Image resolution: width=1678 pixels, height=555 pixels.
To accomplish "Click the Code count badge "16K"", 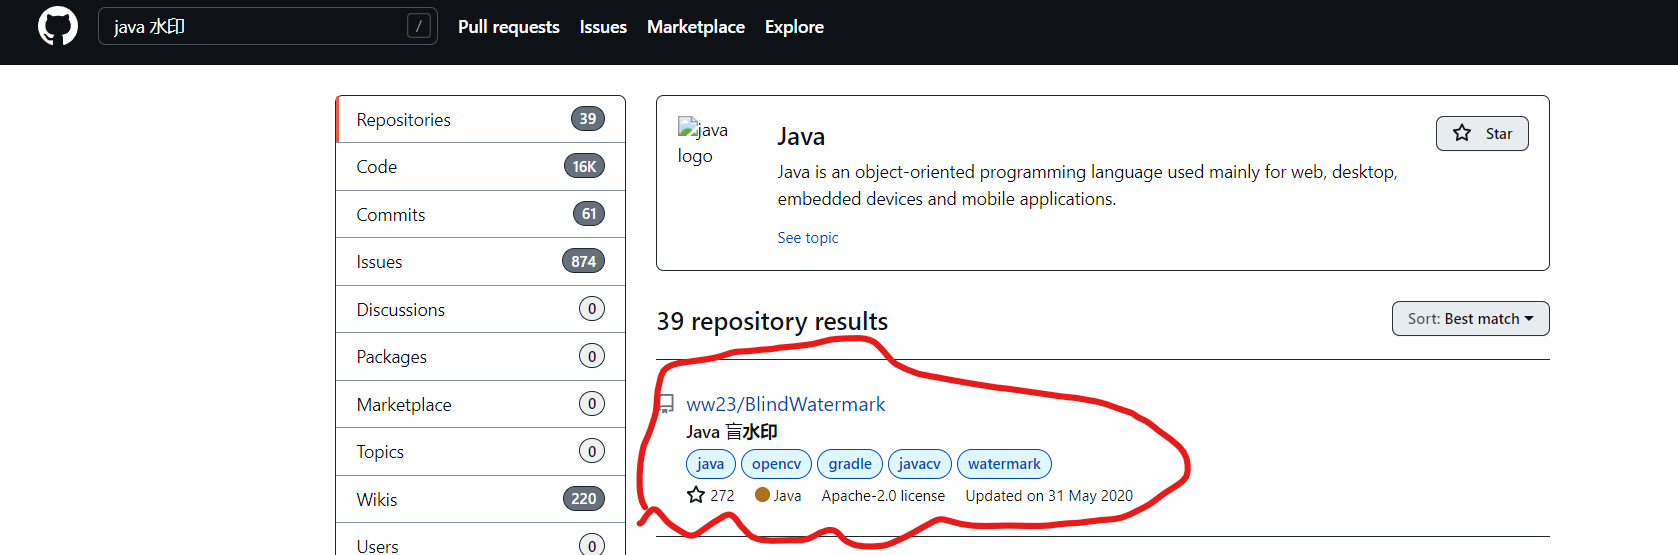I will click(x=585, y=167).
